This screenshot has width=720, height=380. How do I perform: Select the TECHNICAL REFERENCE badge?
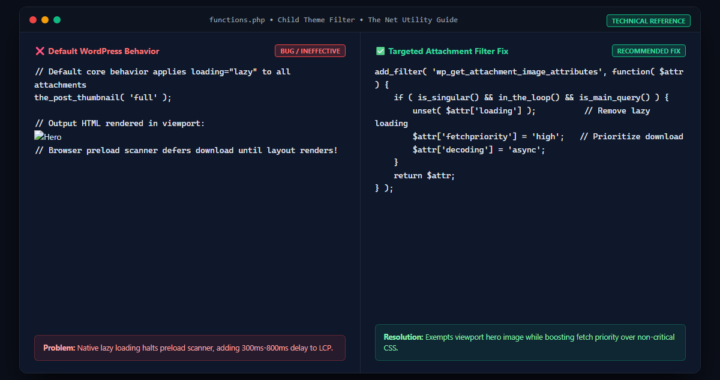pos(648,21)
